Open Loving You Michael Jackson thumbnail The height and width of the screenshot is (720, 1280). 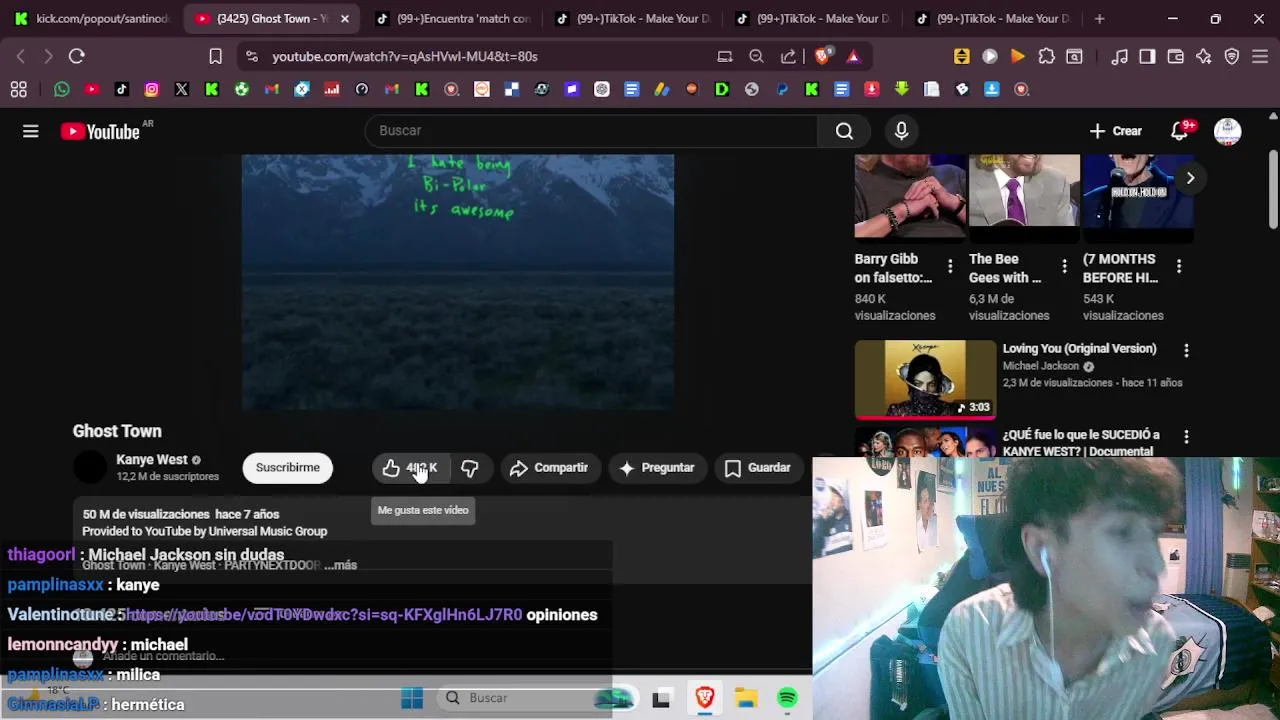point(926,379)
